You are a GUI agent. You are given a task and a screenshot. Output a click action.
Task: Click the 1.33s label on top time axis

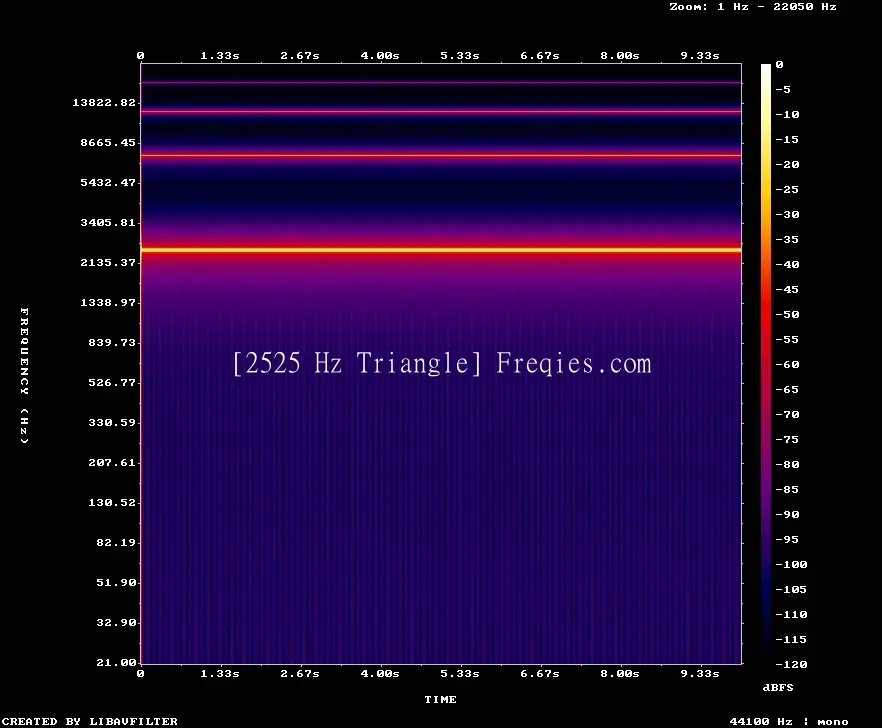[220, 55]
